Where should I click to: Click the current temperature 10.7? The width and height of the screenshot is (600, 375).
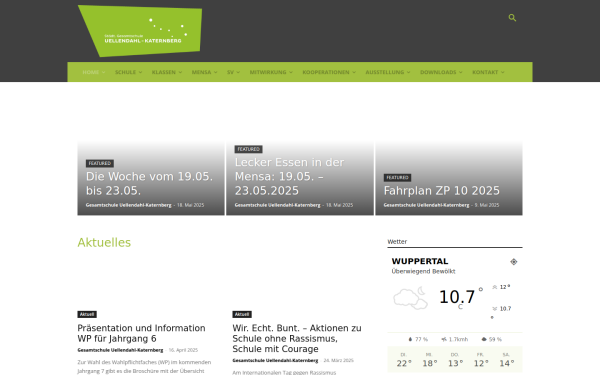point(457,297)
